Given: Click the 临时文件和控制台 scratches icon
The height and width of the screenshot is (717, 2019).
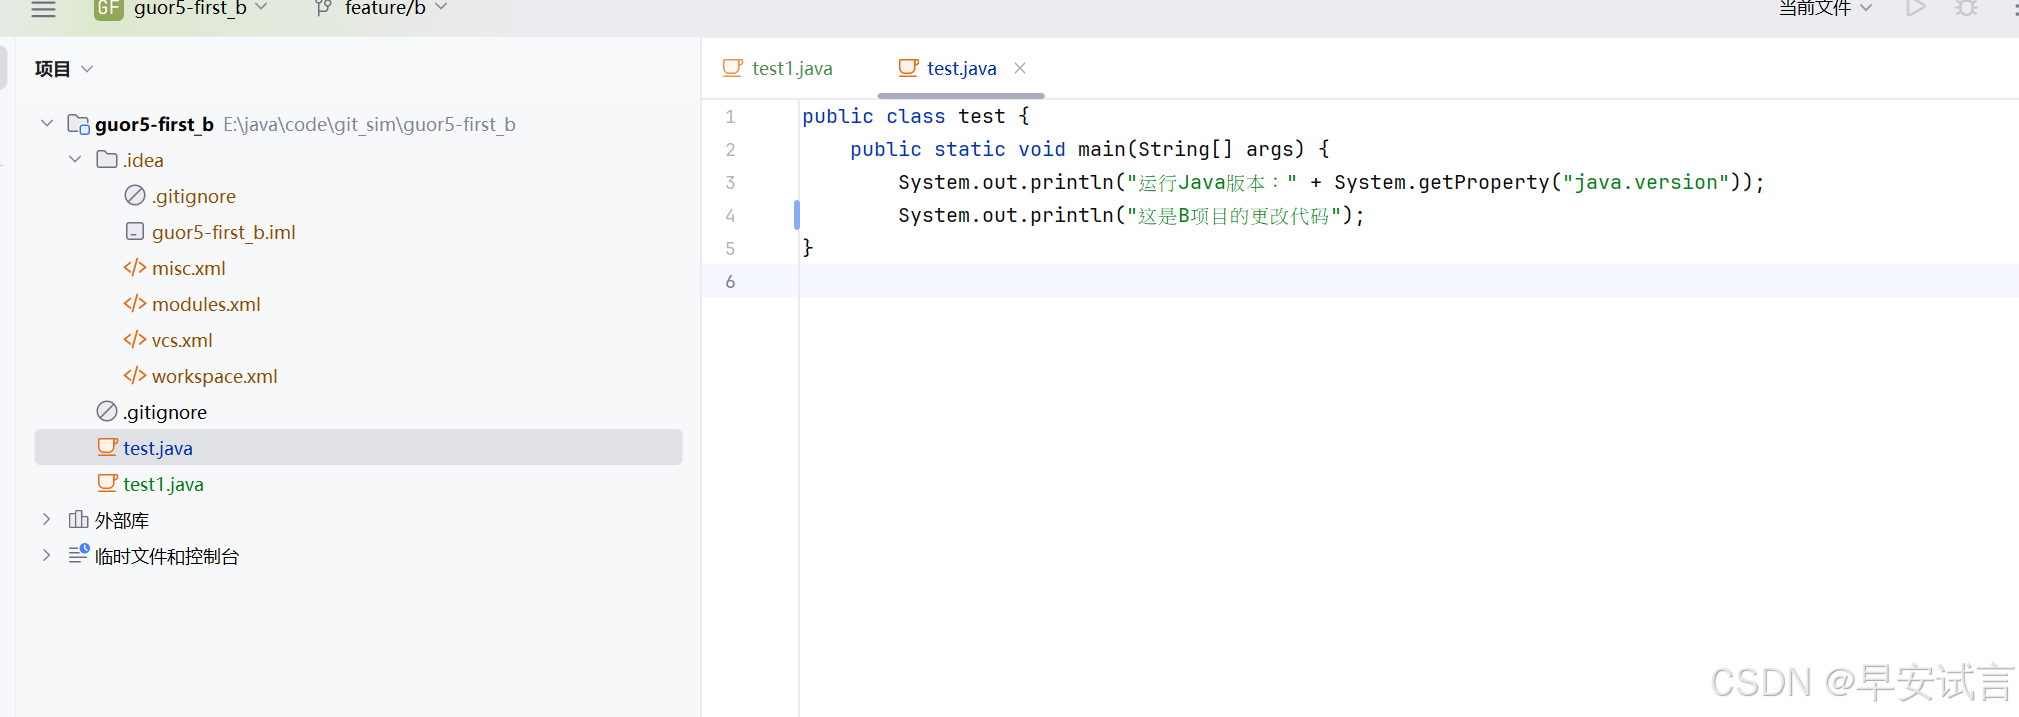Looking at the screenshot, I should (79, 553).
